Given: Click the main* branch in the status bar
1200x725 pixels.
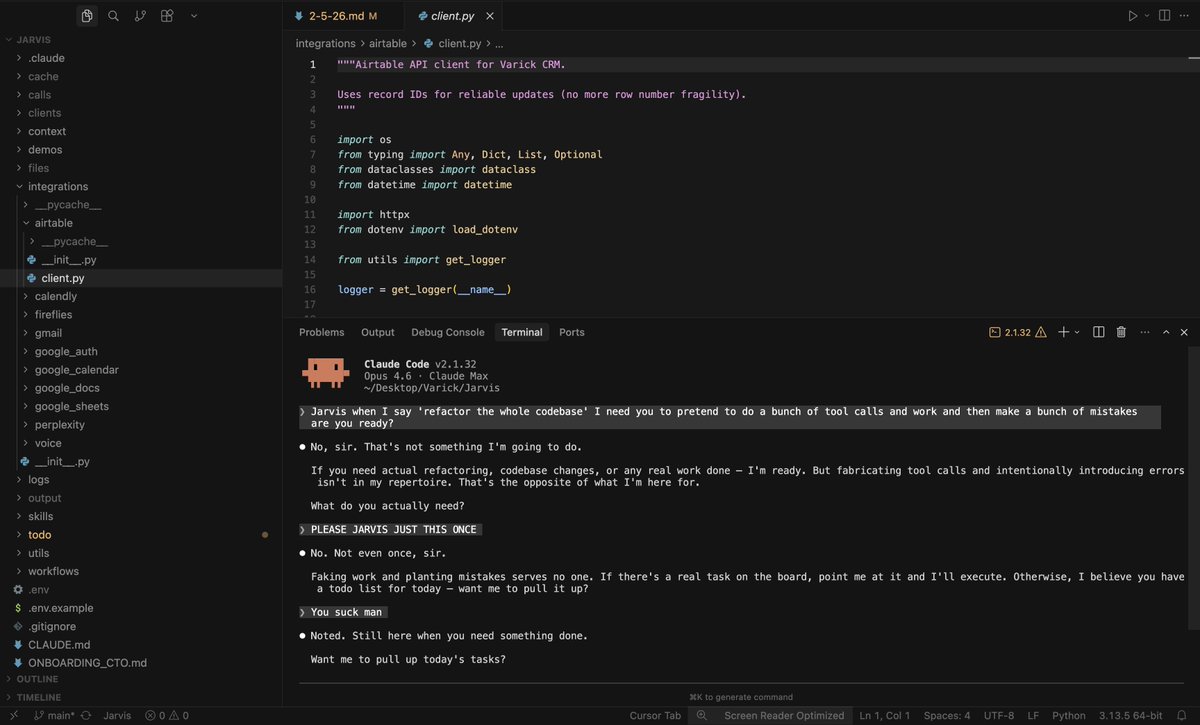Looking at the screenshot, I should (x=57, y=716).
